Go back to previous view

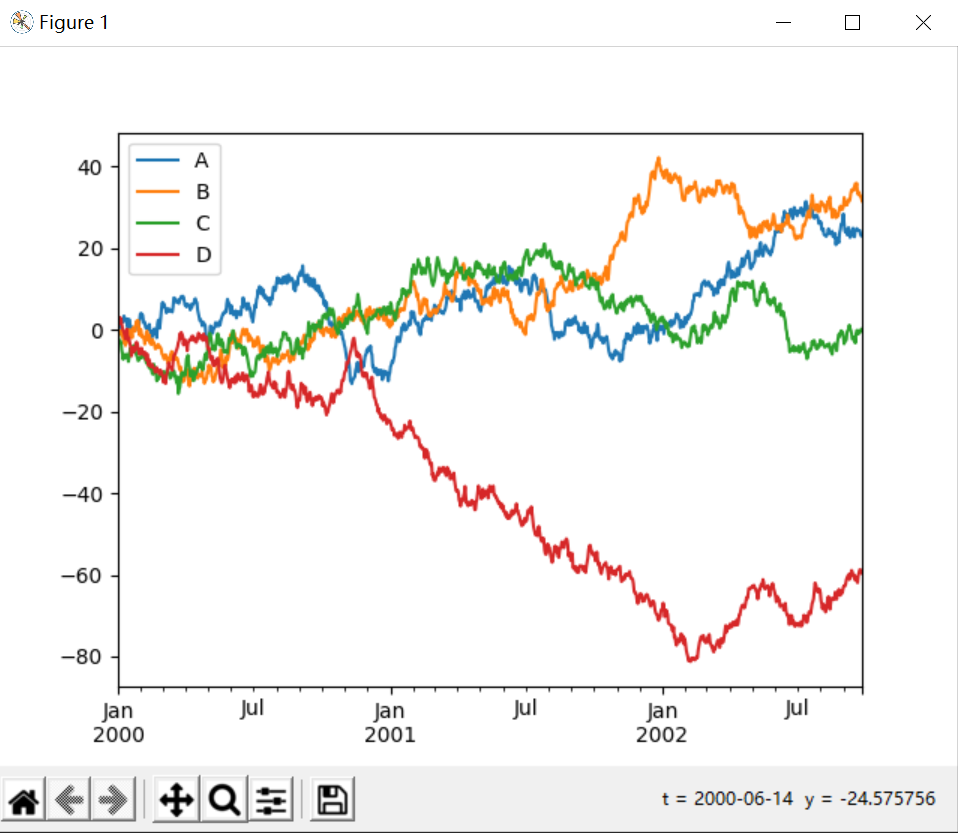[68, 799]
